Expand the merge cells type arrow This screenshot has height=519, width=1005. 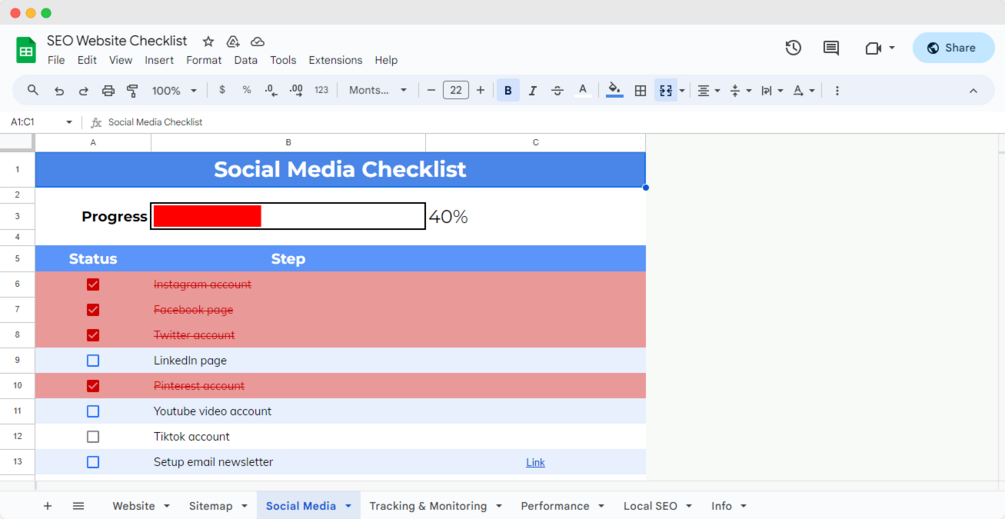click(682, 91)
